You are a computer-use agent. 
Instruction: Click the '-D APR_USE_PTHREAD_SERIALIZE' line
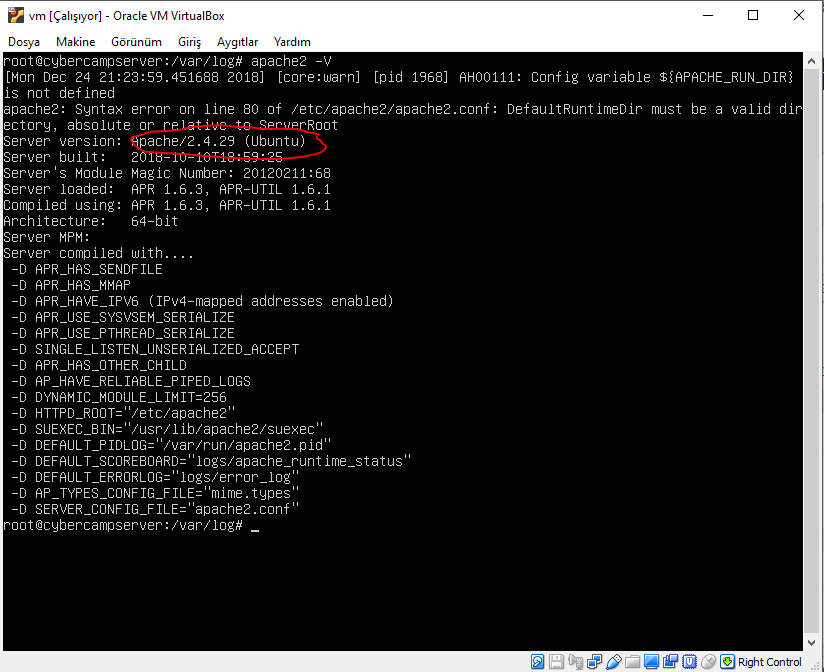click(122, 333)
